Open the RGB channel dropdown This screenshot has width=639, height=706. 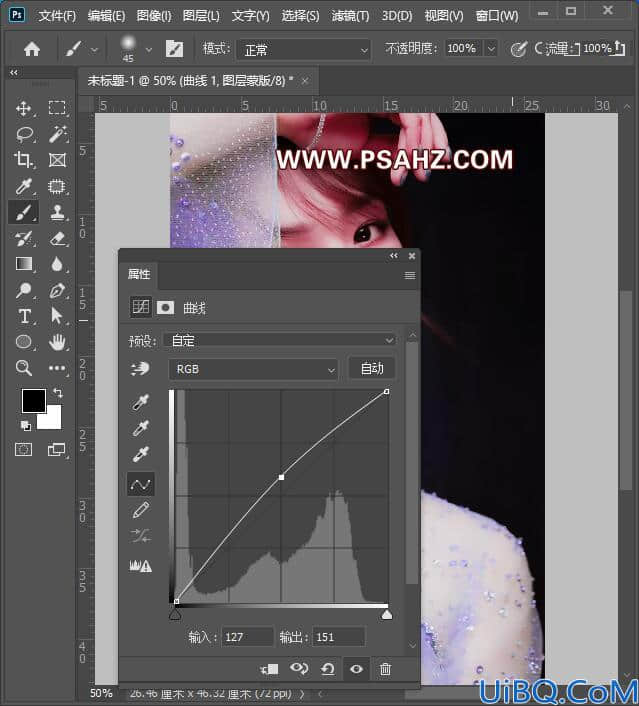pyautogui.click(x=253, y=370)
